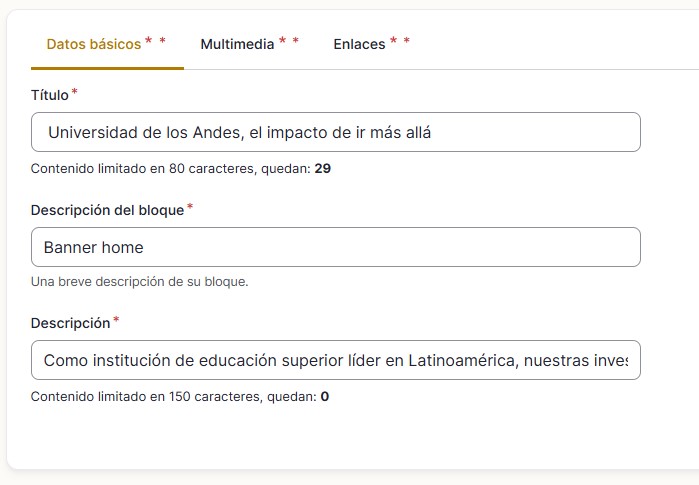
Task: Click the remaining characters count 0
Action: click(x=325, y=396)
